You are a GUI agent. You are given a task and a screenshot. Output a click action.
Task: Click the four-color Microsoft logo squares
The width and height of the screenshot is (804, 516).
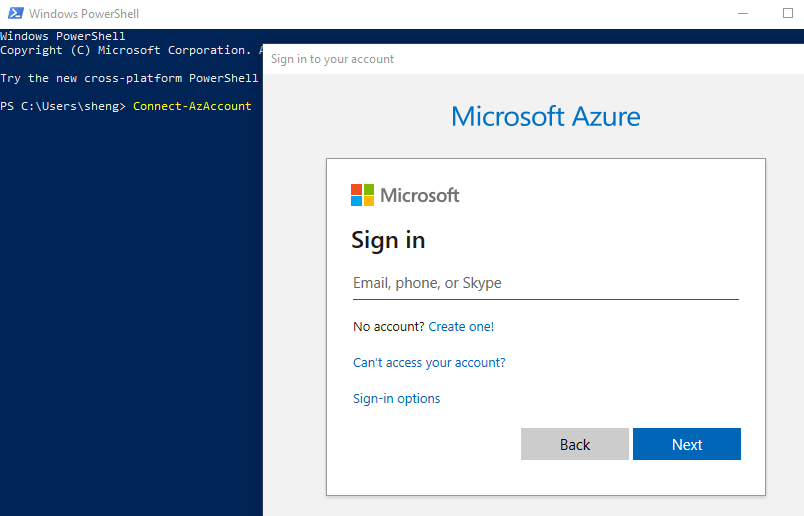tap(362, 195)
